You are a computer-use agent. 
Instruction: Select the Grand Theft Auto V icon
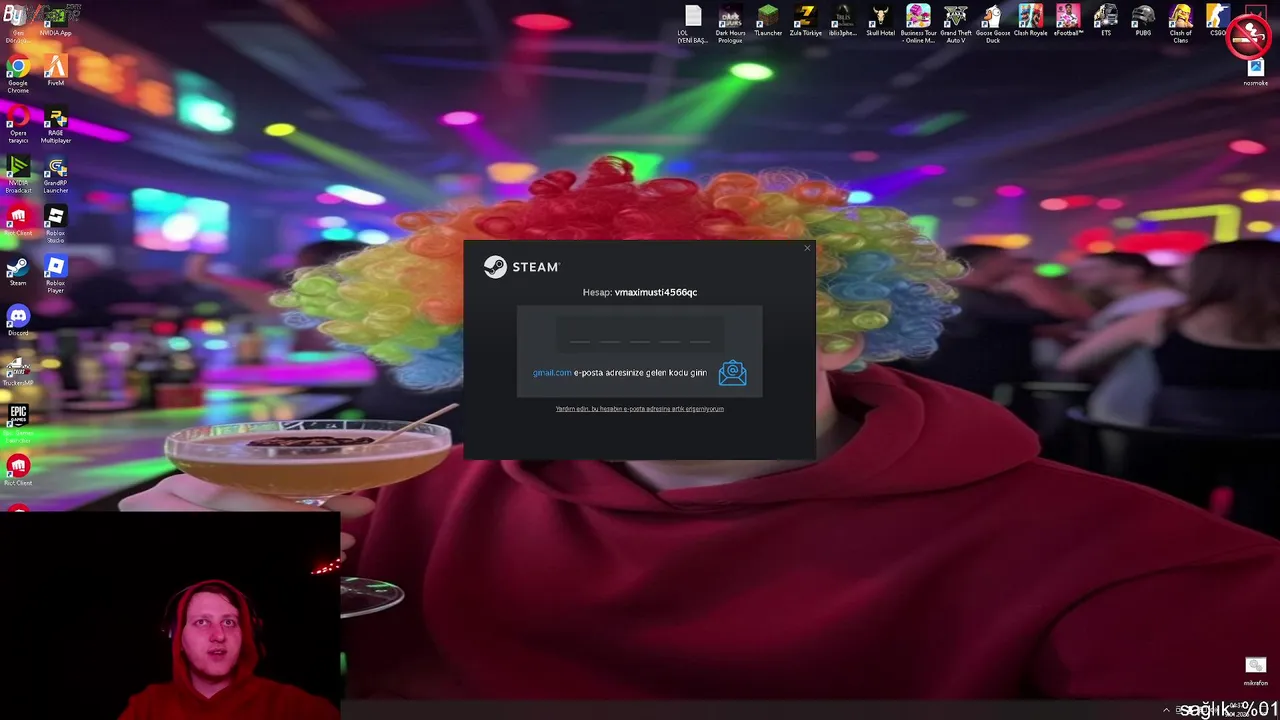(x=956, y=24)
